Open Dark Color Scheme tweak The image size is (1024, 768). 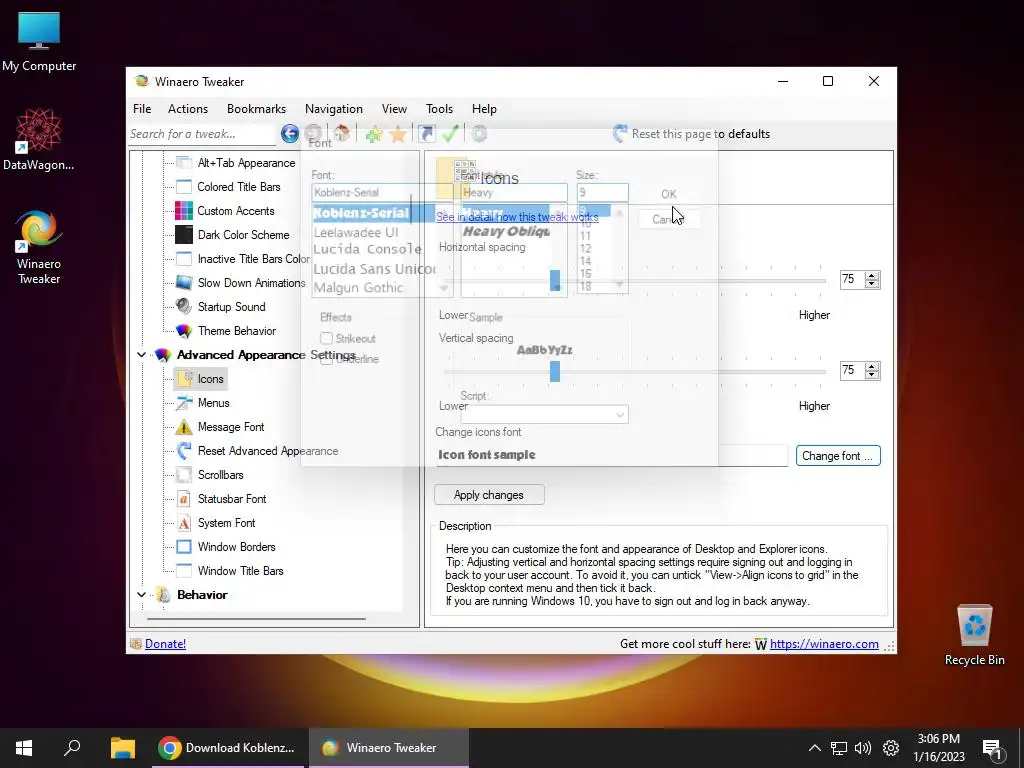[x=243, y=234]
